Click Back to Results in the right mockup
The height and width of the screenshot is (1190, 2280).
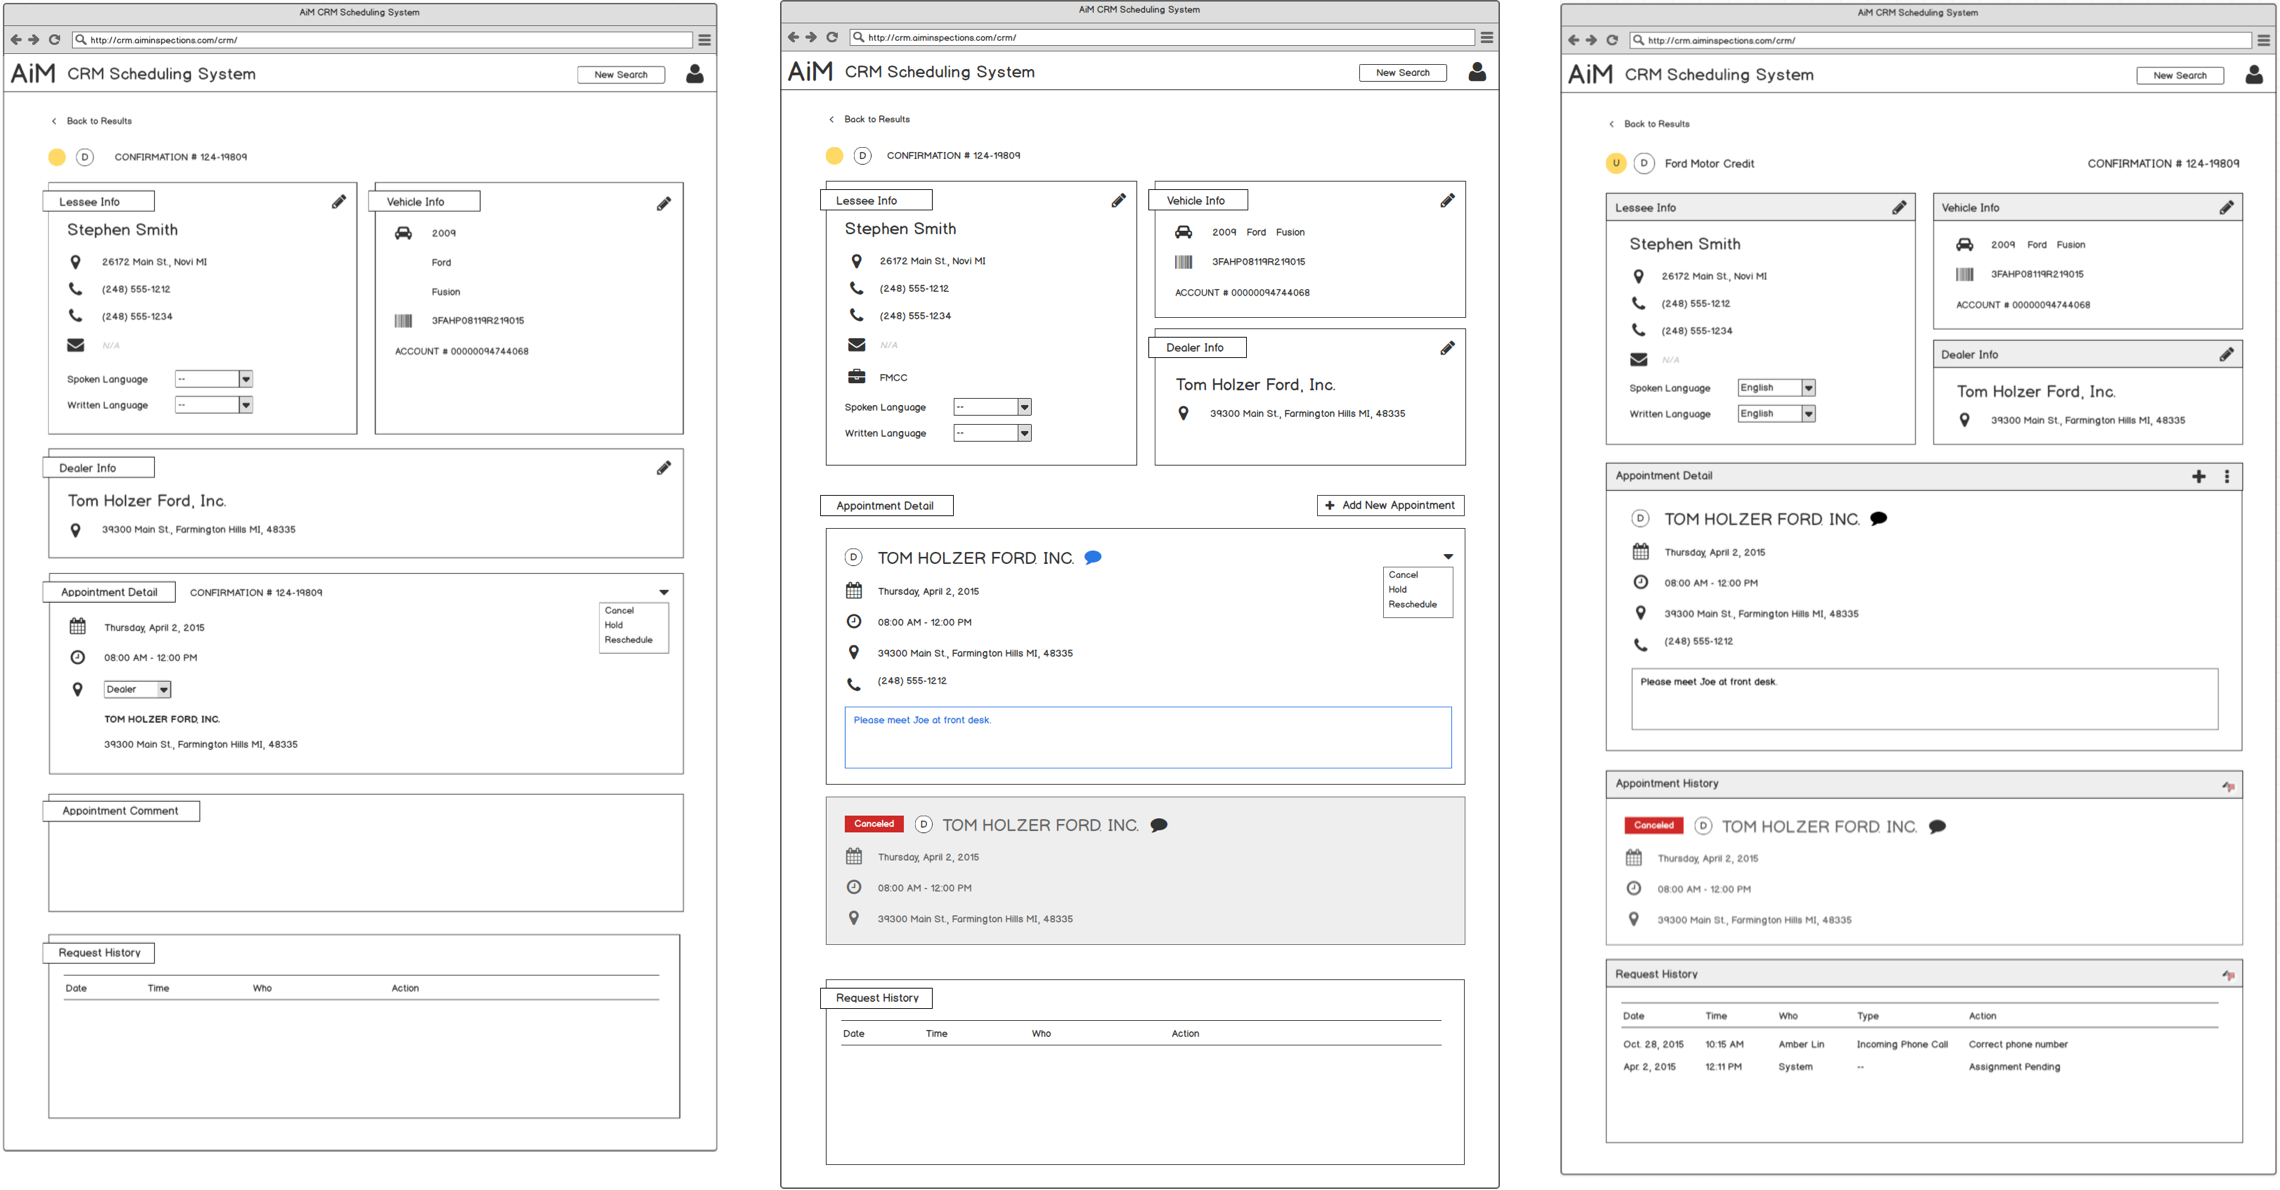click(1655, 124)
